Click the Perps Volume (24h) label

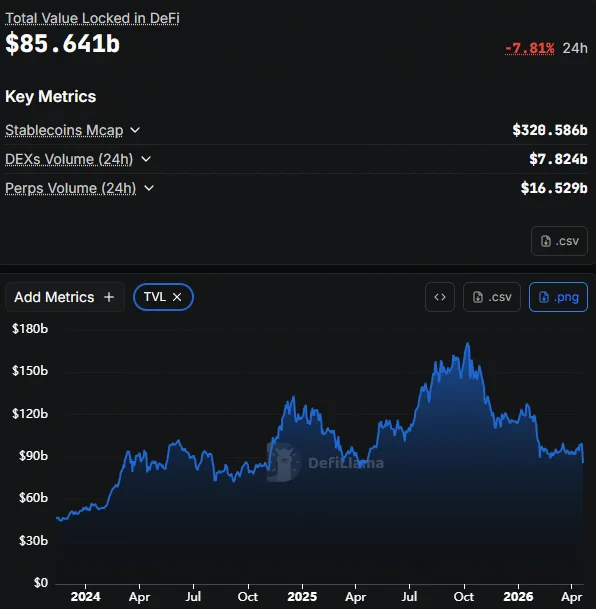tap(70, 188)
